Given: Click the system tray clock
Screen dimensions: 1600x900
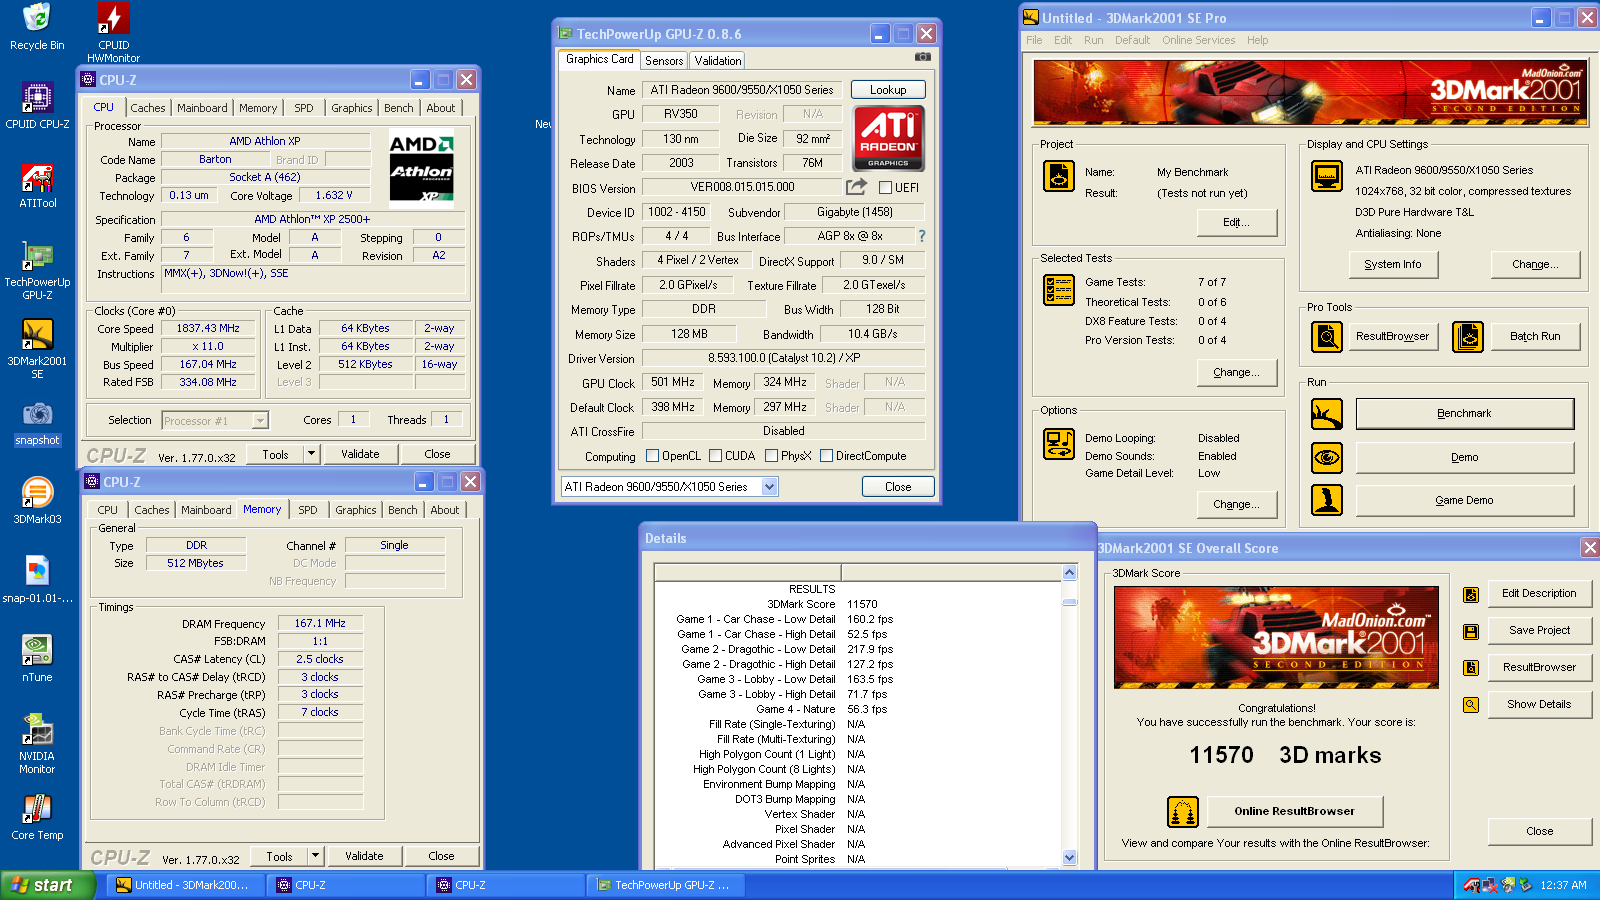Looking at the screenshot, I should (1563, 885).
